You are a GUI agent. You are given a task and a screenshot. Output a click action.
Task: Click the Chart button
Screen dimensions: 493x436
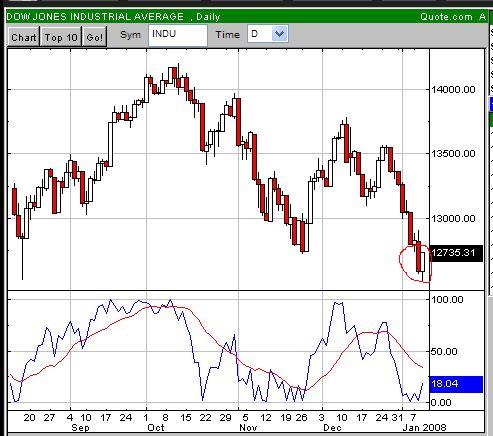(x=24, y=37)
